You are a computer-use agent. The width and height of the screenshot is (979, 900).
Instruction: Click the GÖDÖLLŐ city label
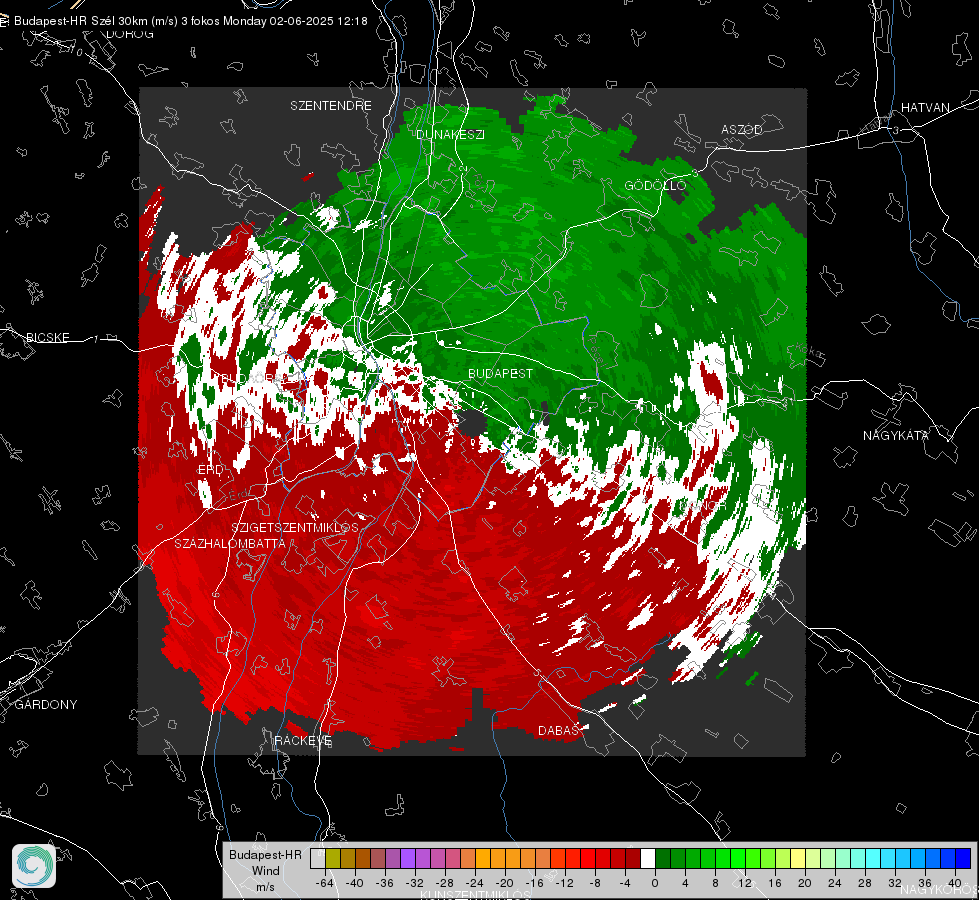pos(655,185)
